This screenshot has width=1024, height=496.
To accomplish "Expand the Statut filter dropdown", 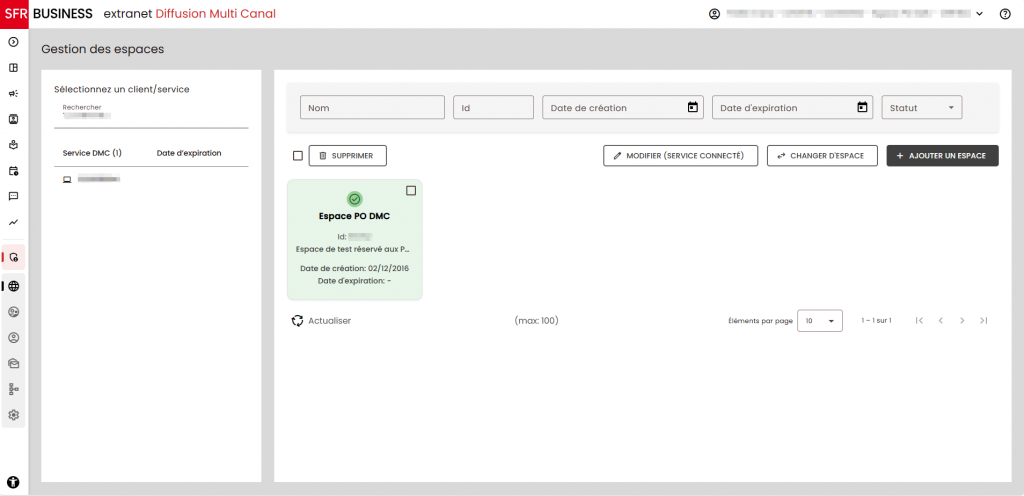I will 921,108.
